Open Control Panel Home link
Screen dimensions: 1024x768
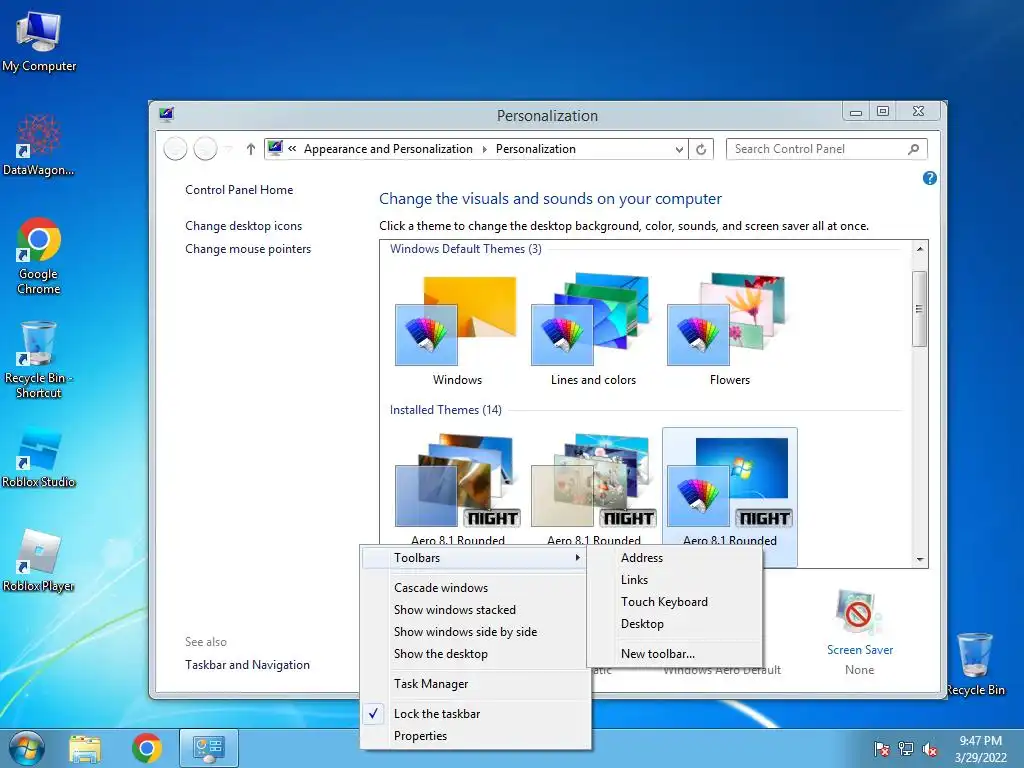point(239,190)
